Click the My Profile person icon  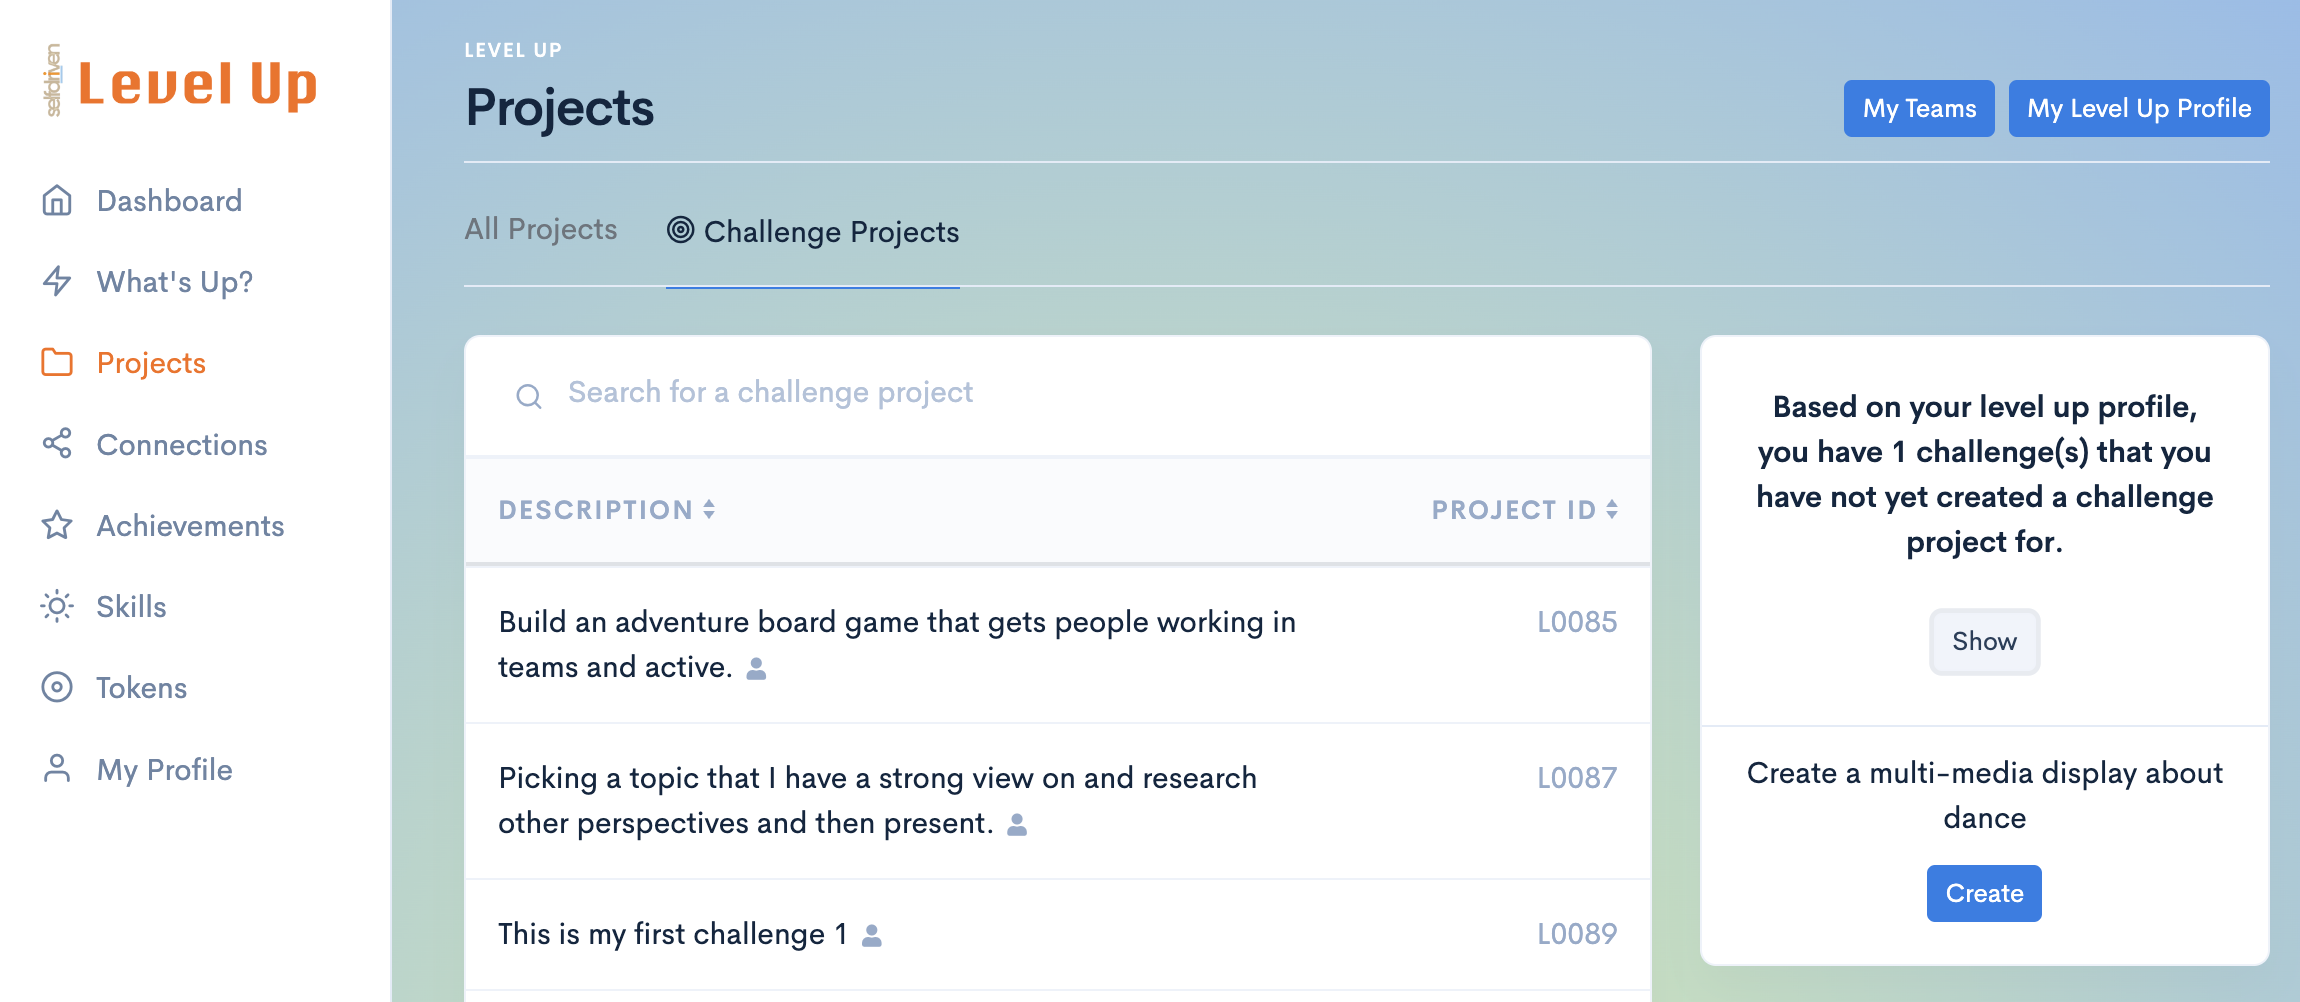pos(57,769)
